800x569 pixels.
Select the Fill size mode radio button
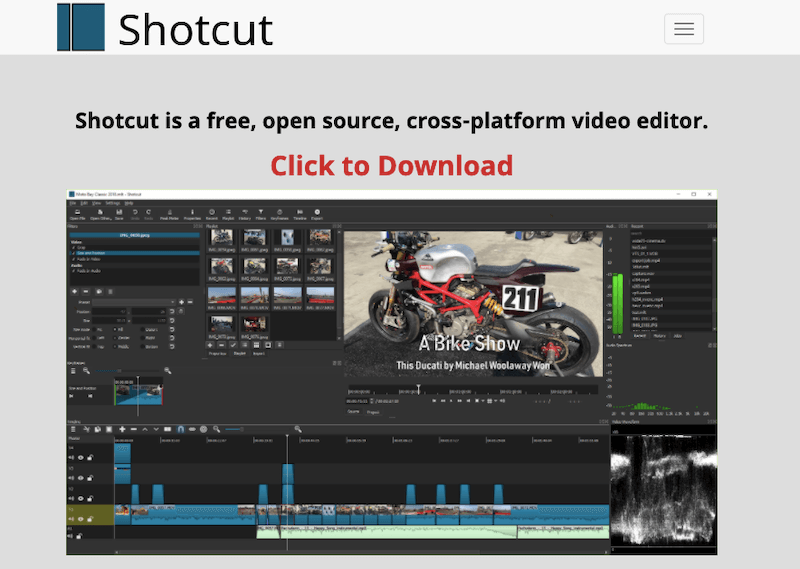[x=115, y=329]
